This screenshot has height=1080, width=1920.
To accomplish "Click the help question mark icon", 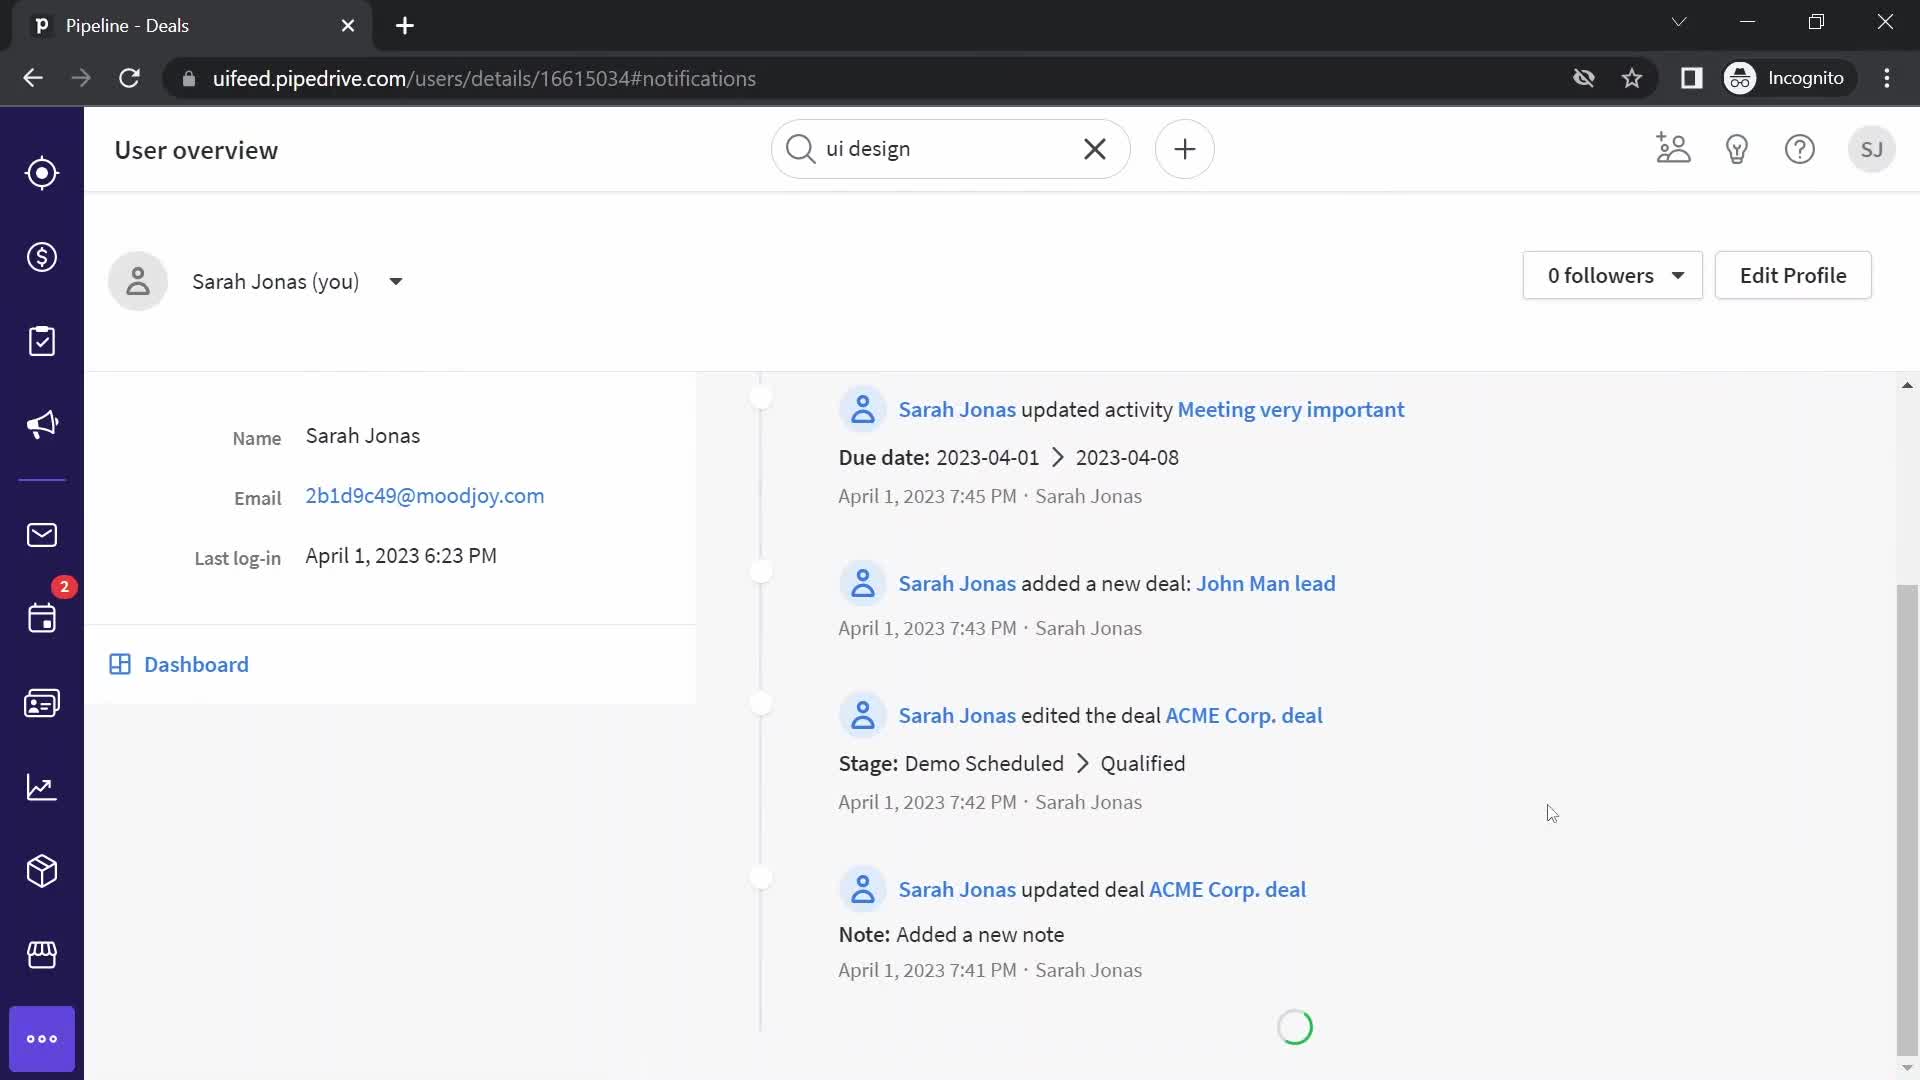I will 1800,149.
